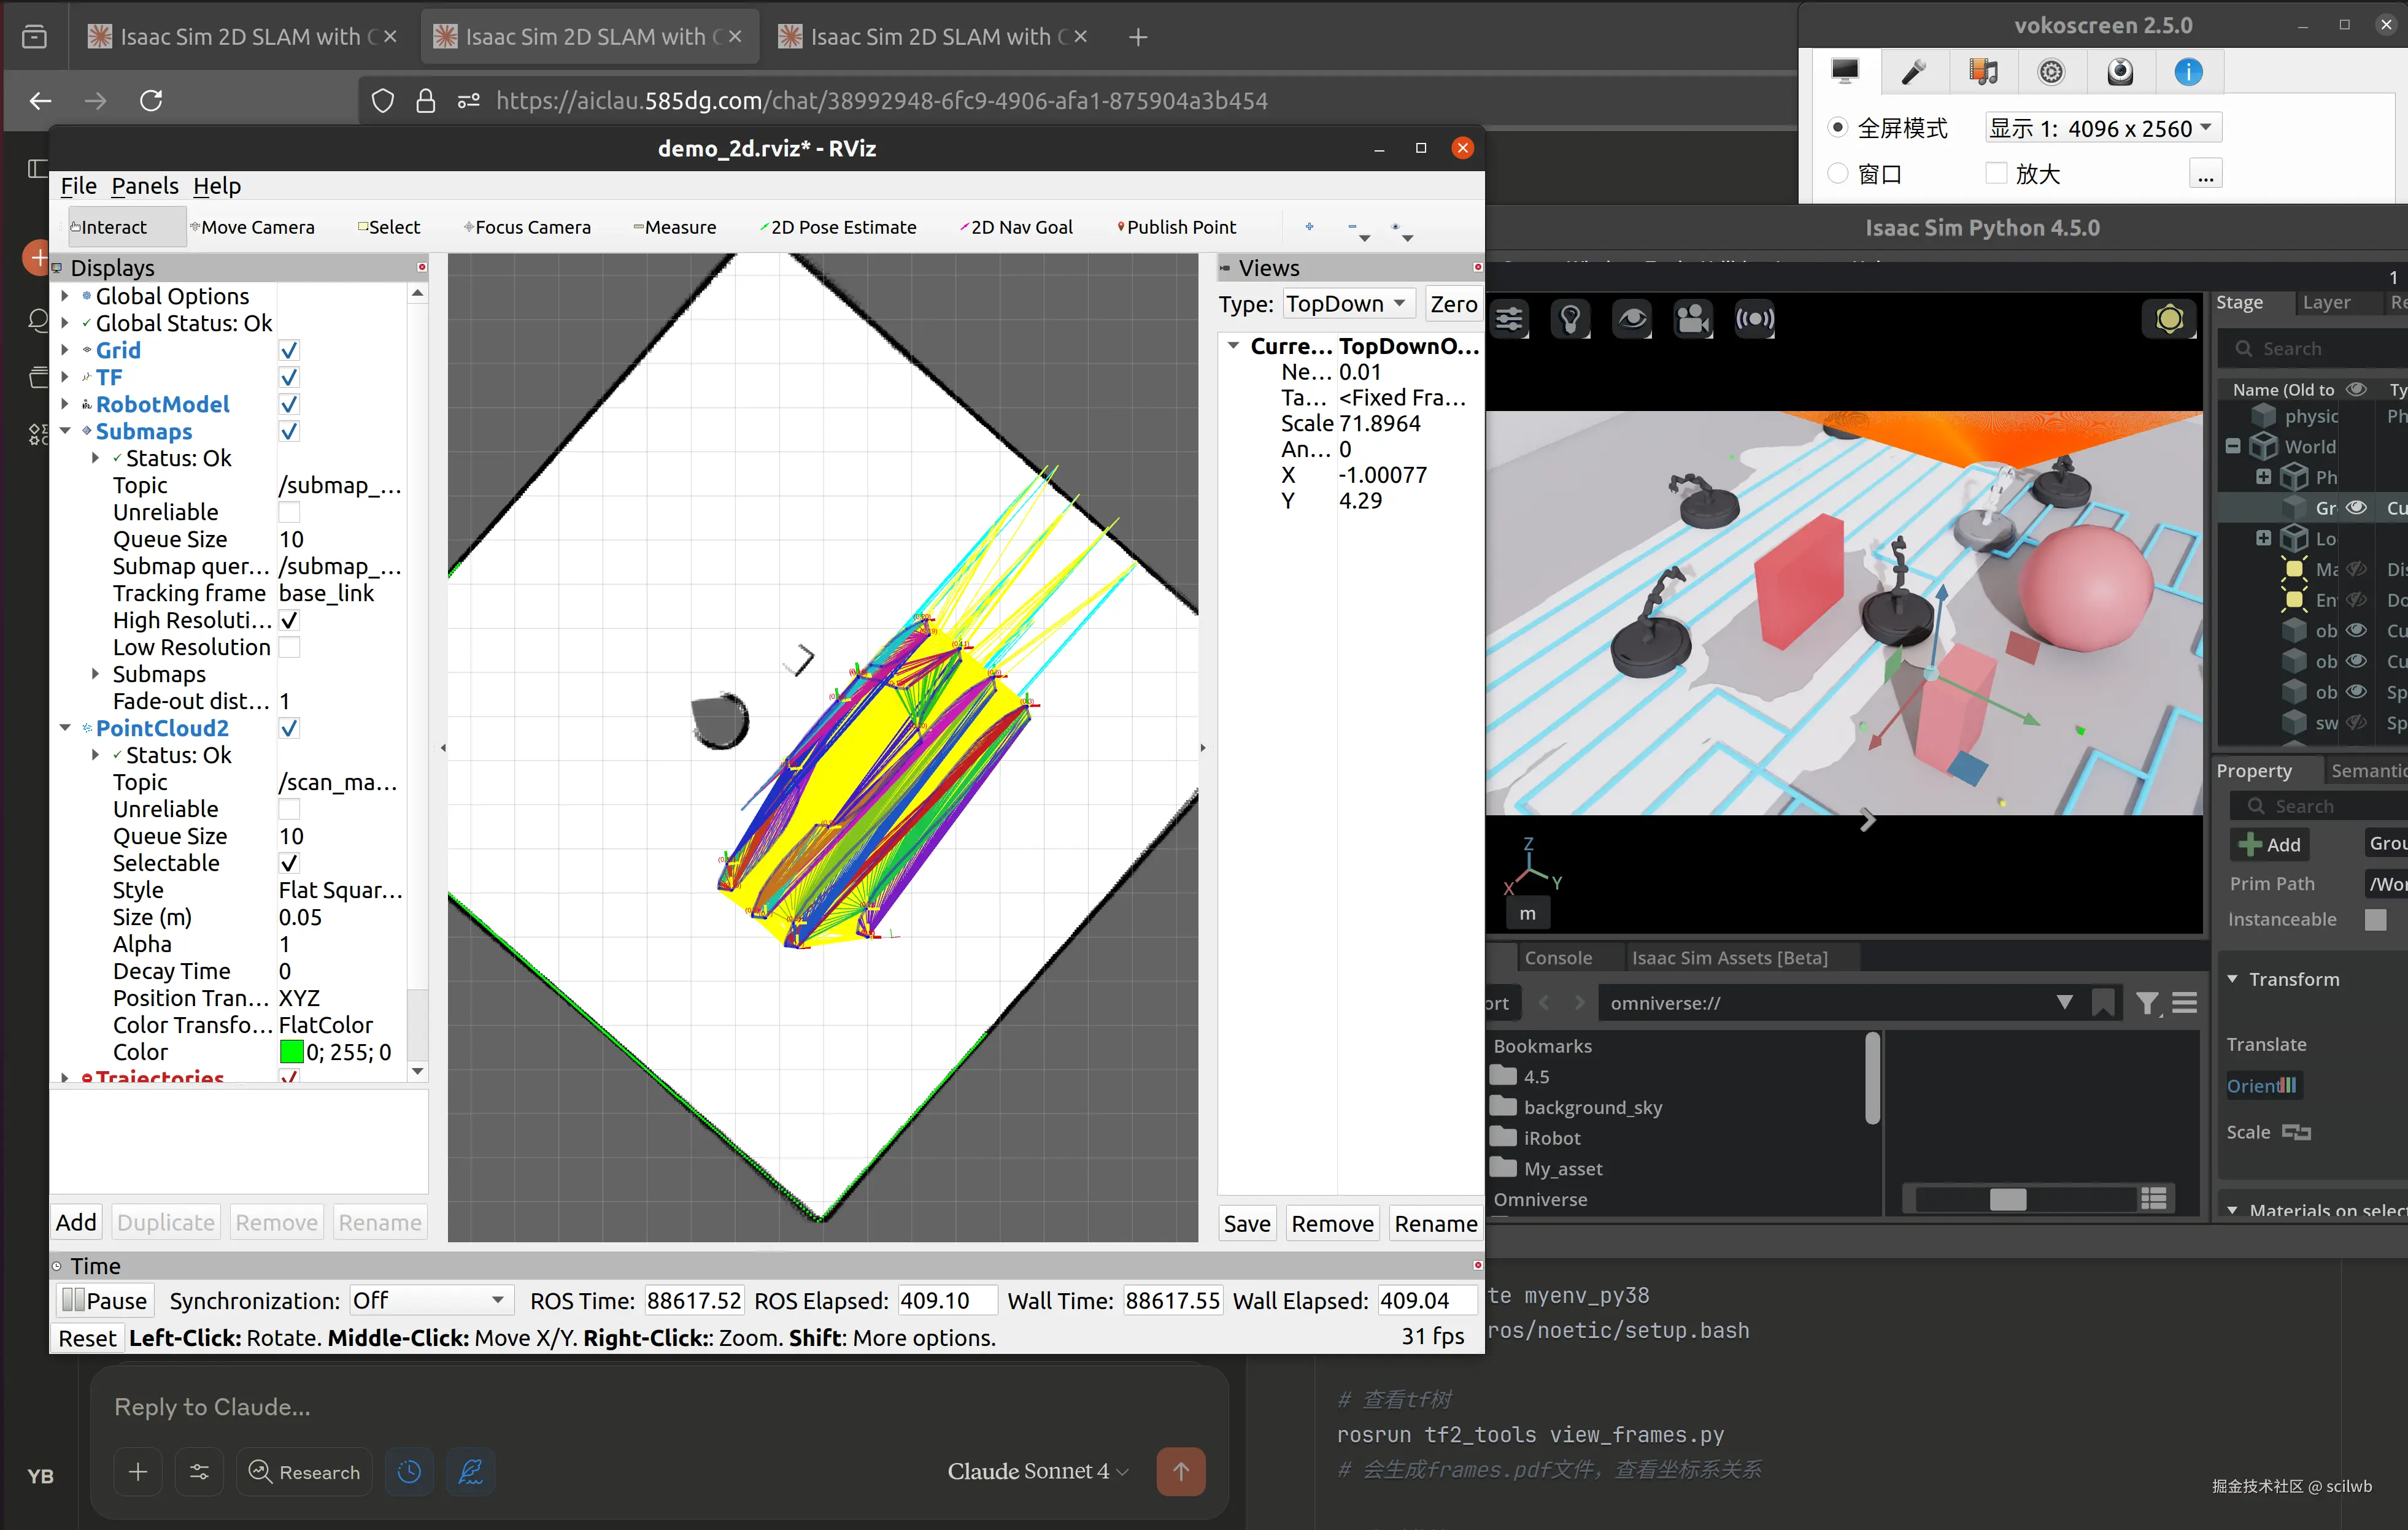Open the lighting menu in Isaac Sim viewport
2408x1530 pixels.
pyautogui.click(x=1571, y=318)
